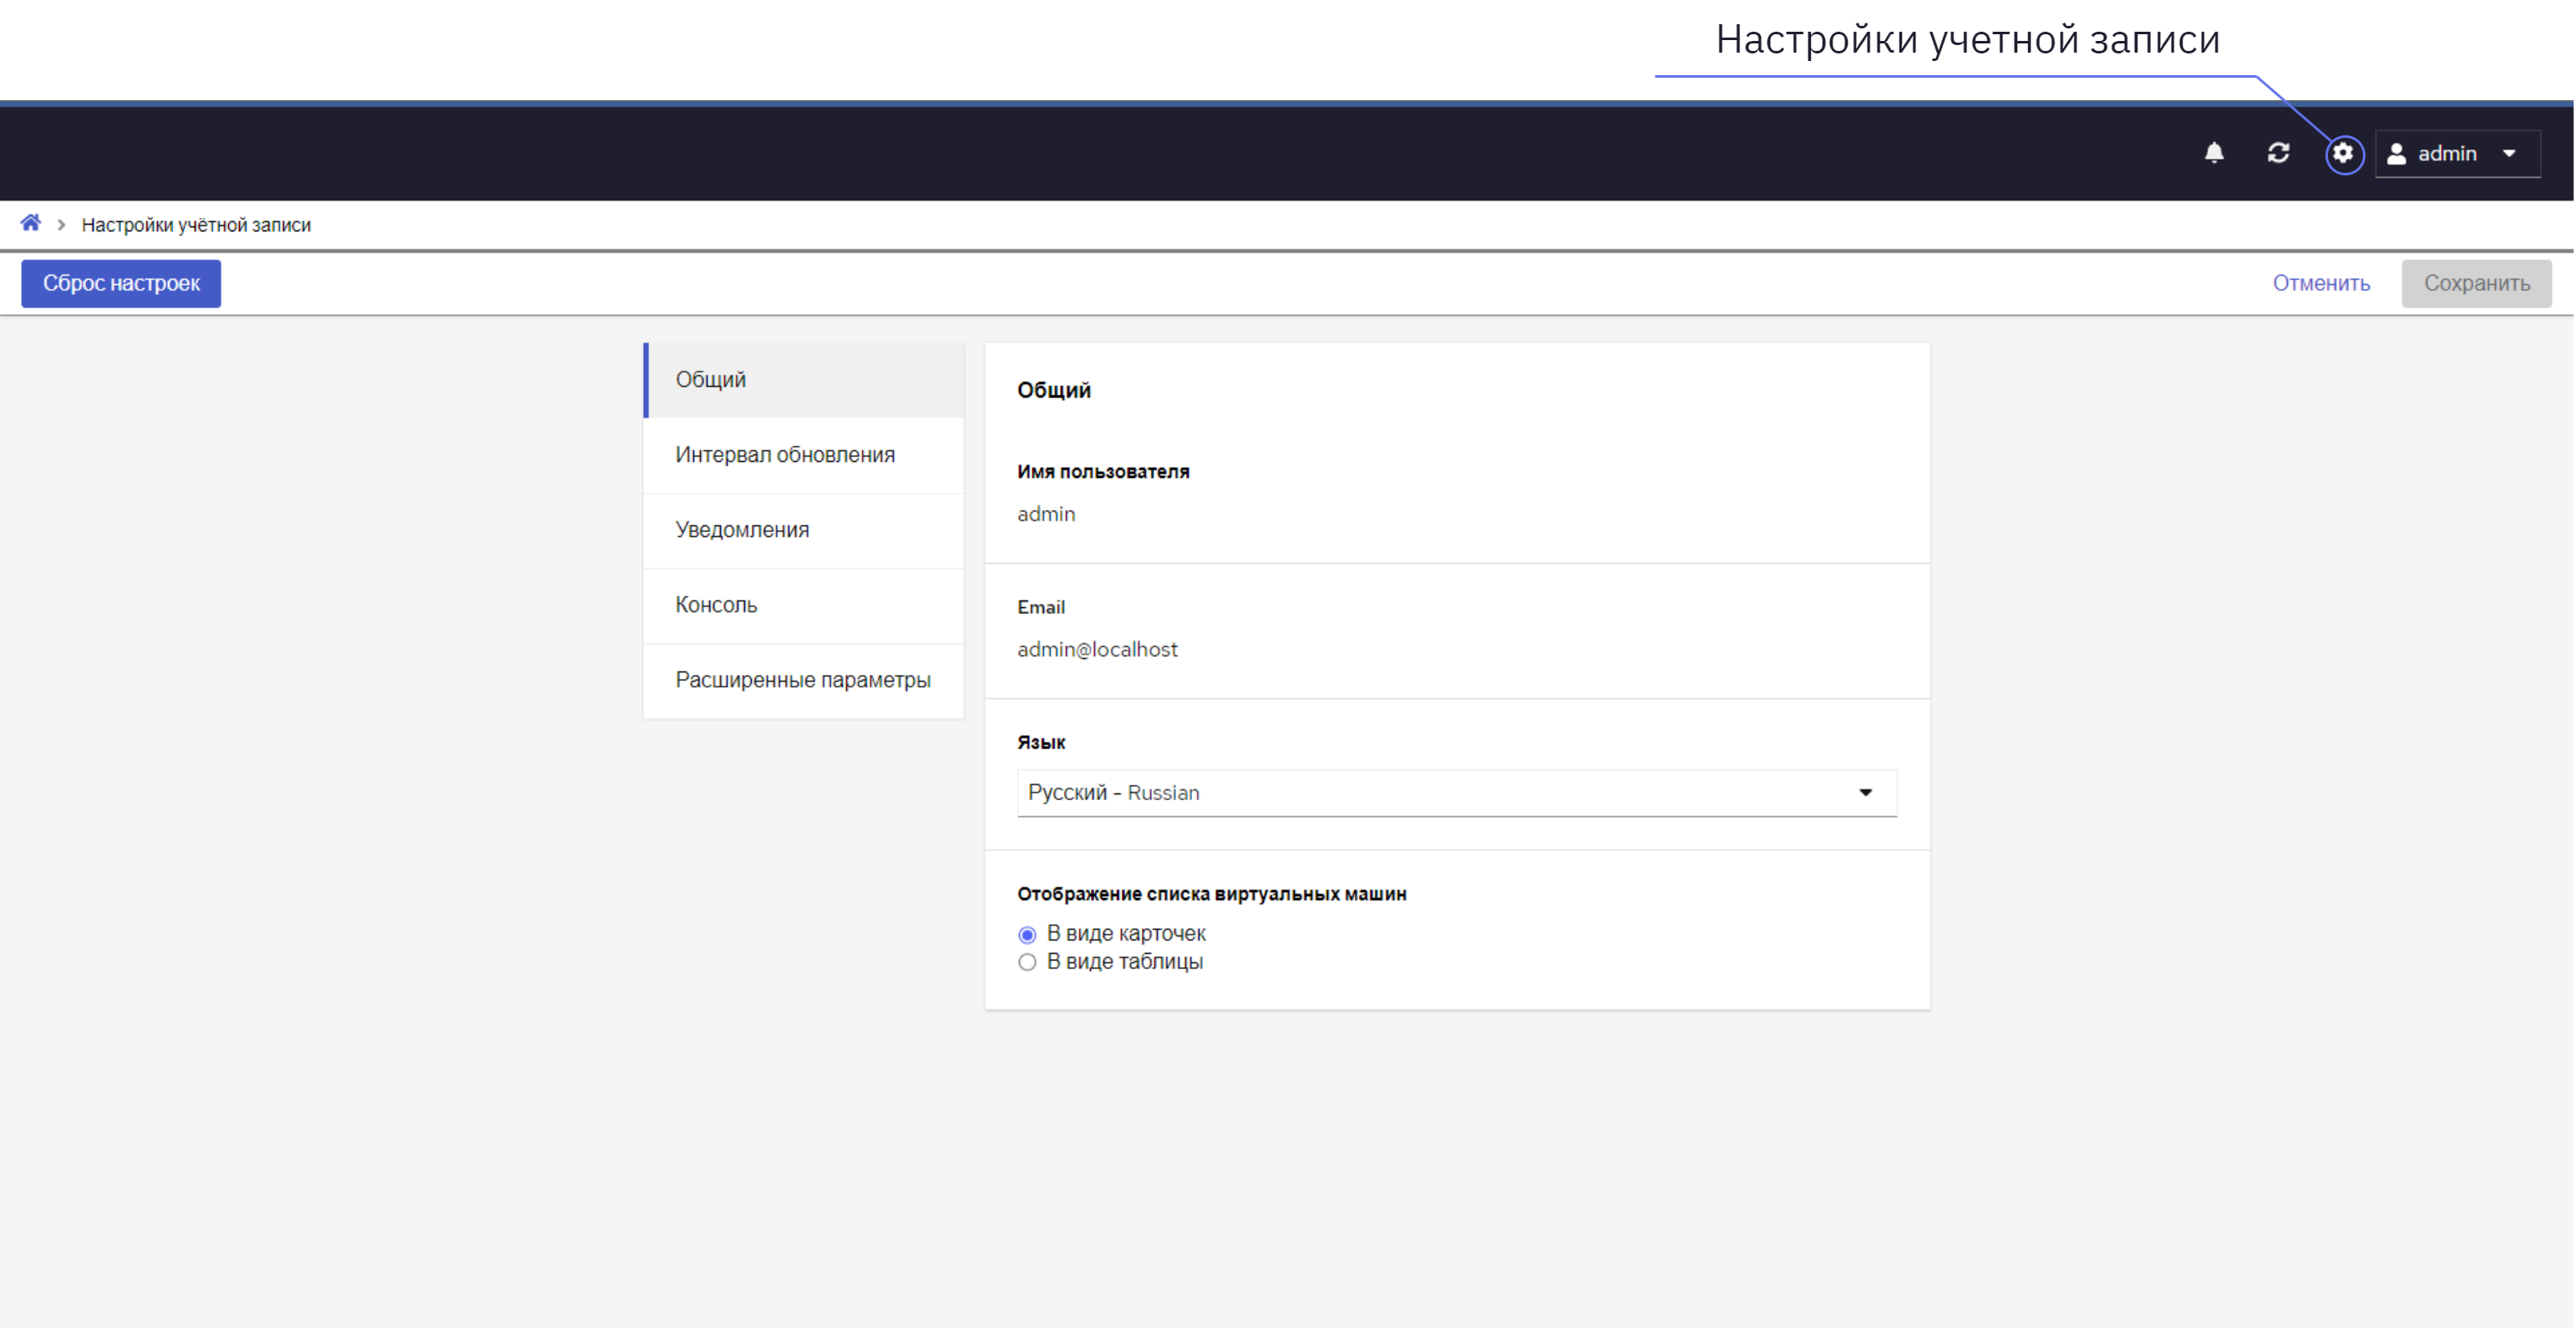Click the Общий section heading

coord(1054,391)
